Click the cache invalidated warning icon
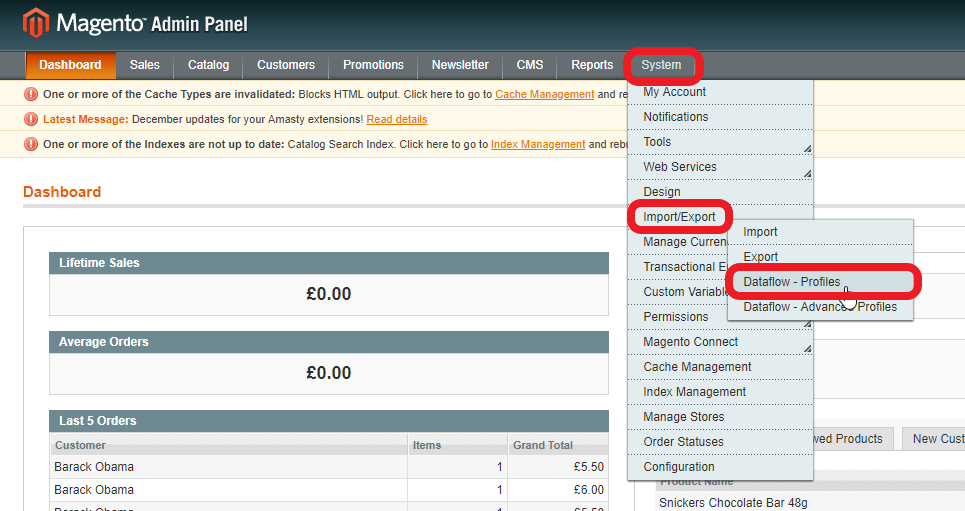This screenshot has height=511, width=965. [x=31, y=94]
